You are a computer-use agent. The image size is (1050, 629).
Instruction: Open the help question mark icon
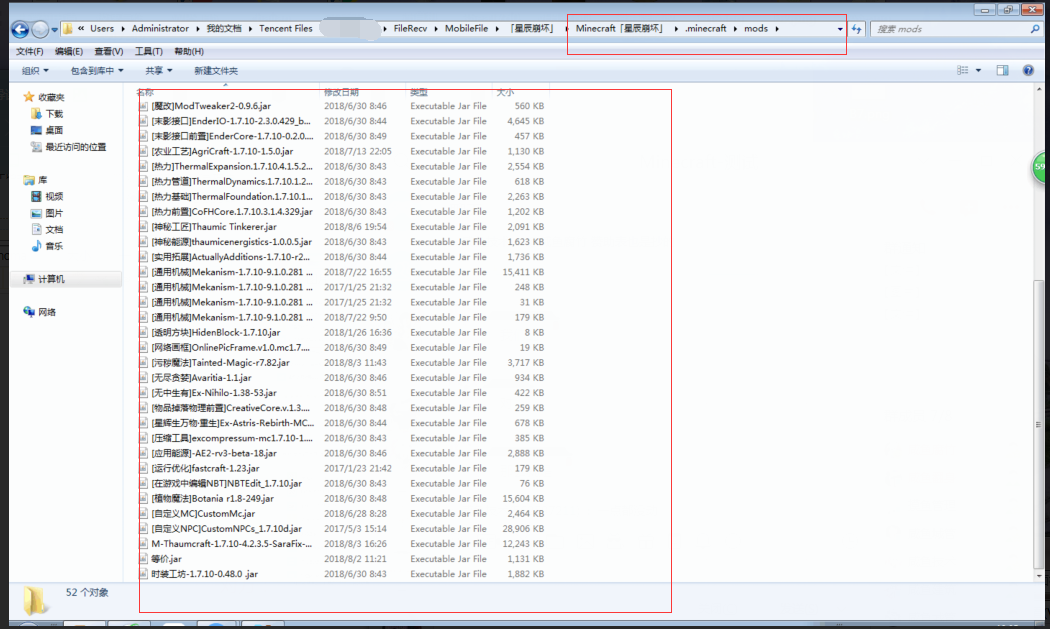pyautogui.click(x=1027, y=71)
